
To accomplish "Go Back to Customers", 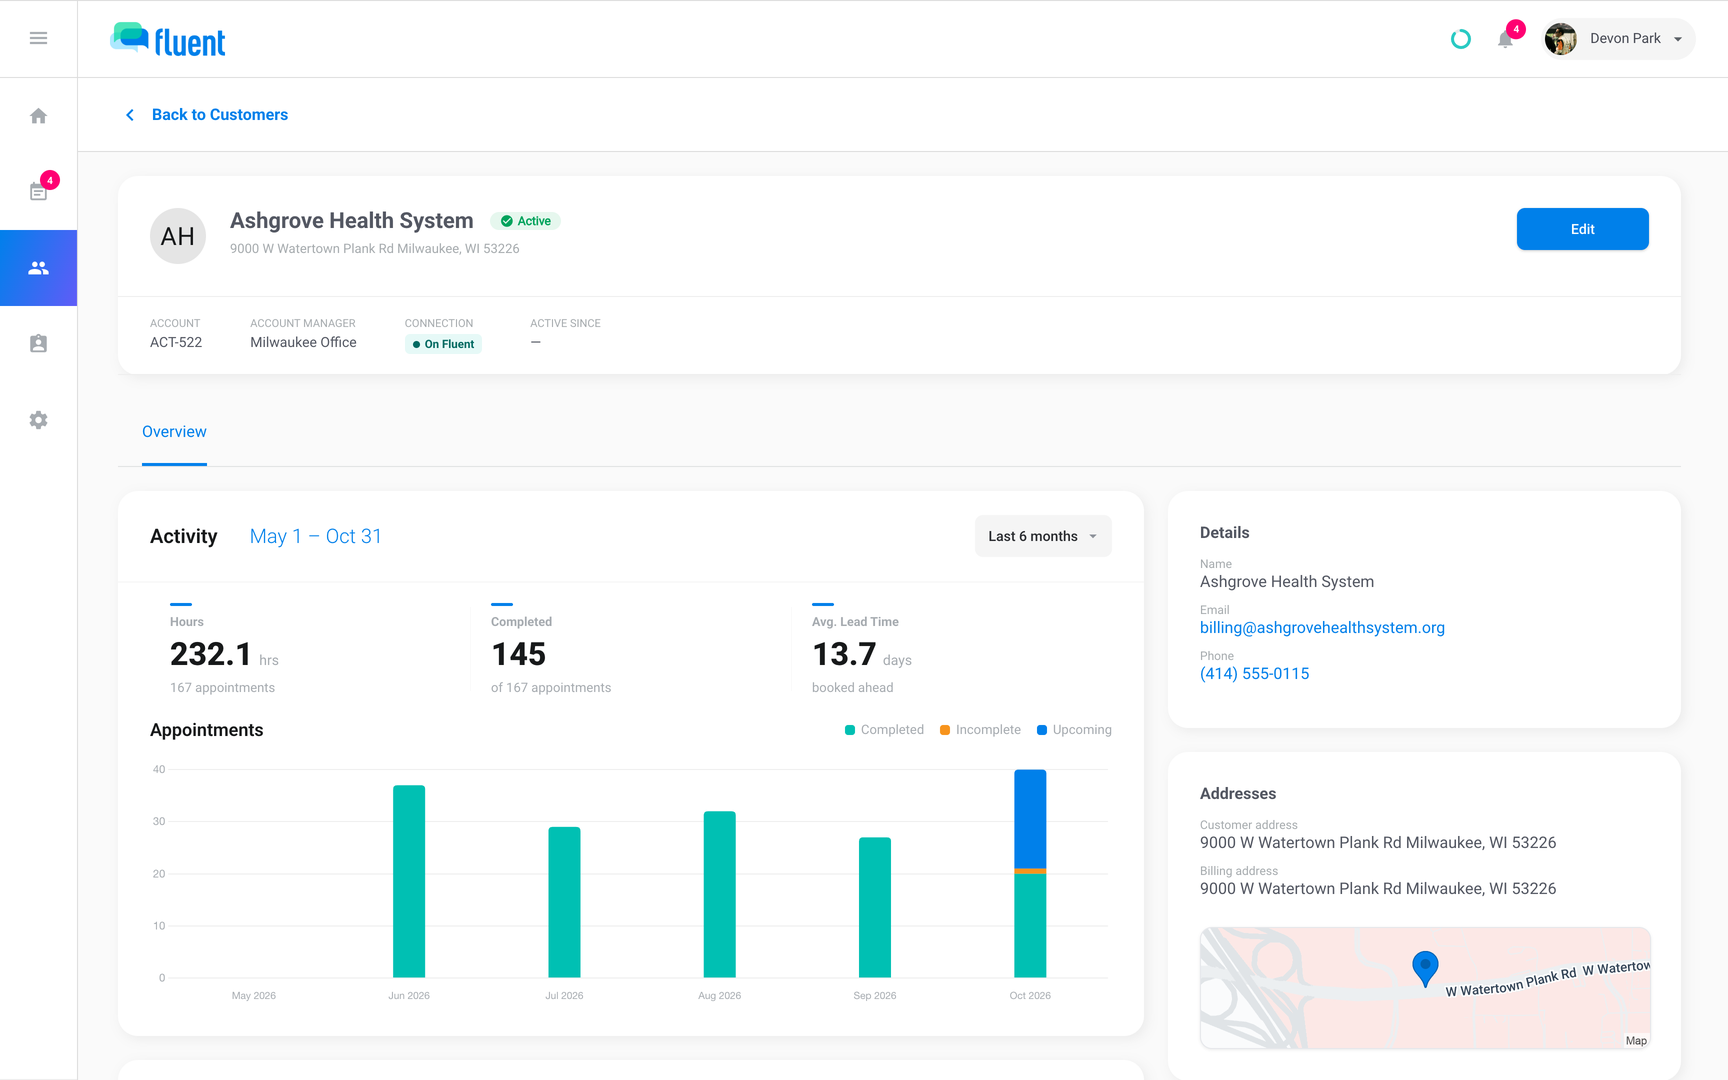I will click(220, 115).
